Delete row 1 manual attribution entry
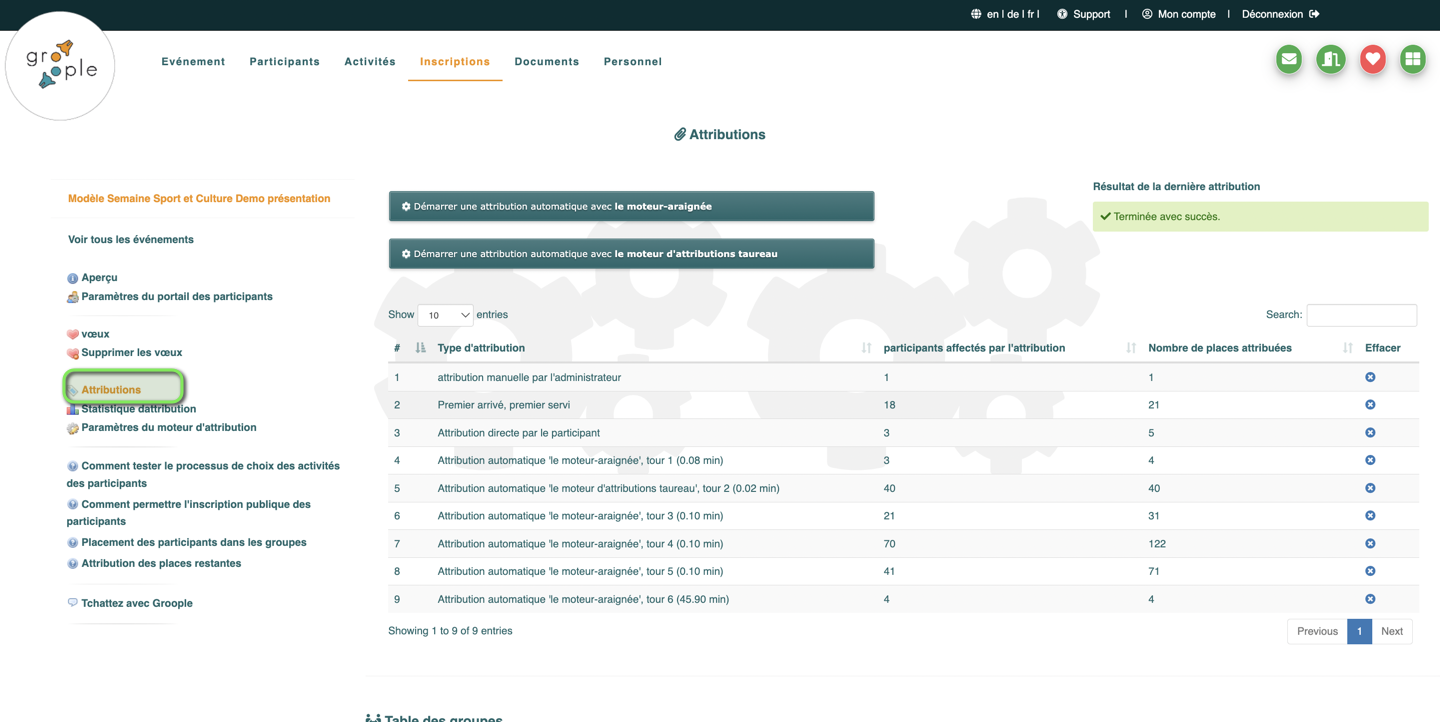 (1370, 377)
